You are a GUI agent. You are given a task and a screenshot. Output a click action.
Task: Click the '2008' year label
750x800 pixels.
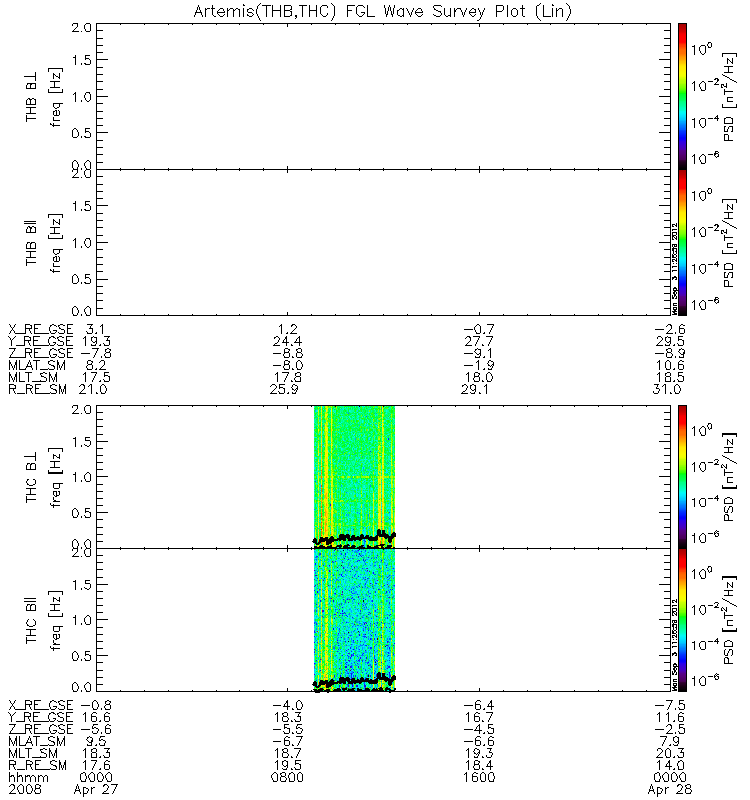[24, 789]
